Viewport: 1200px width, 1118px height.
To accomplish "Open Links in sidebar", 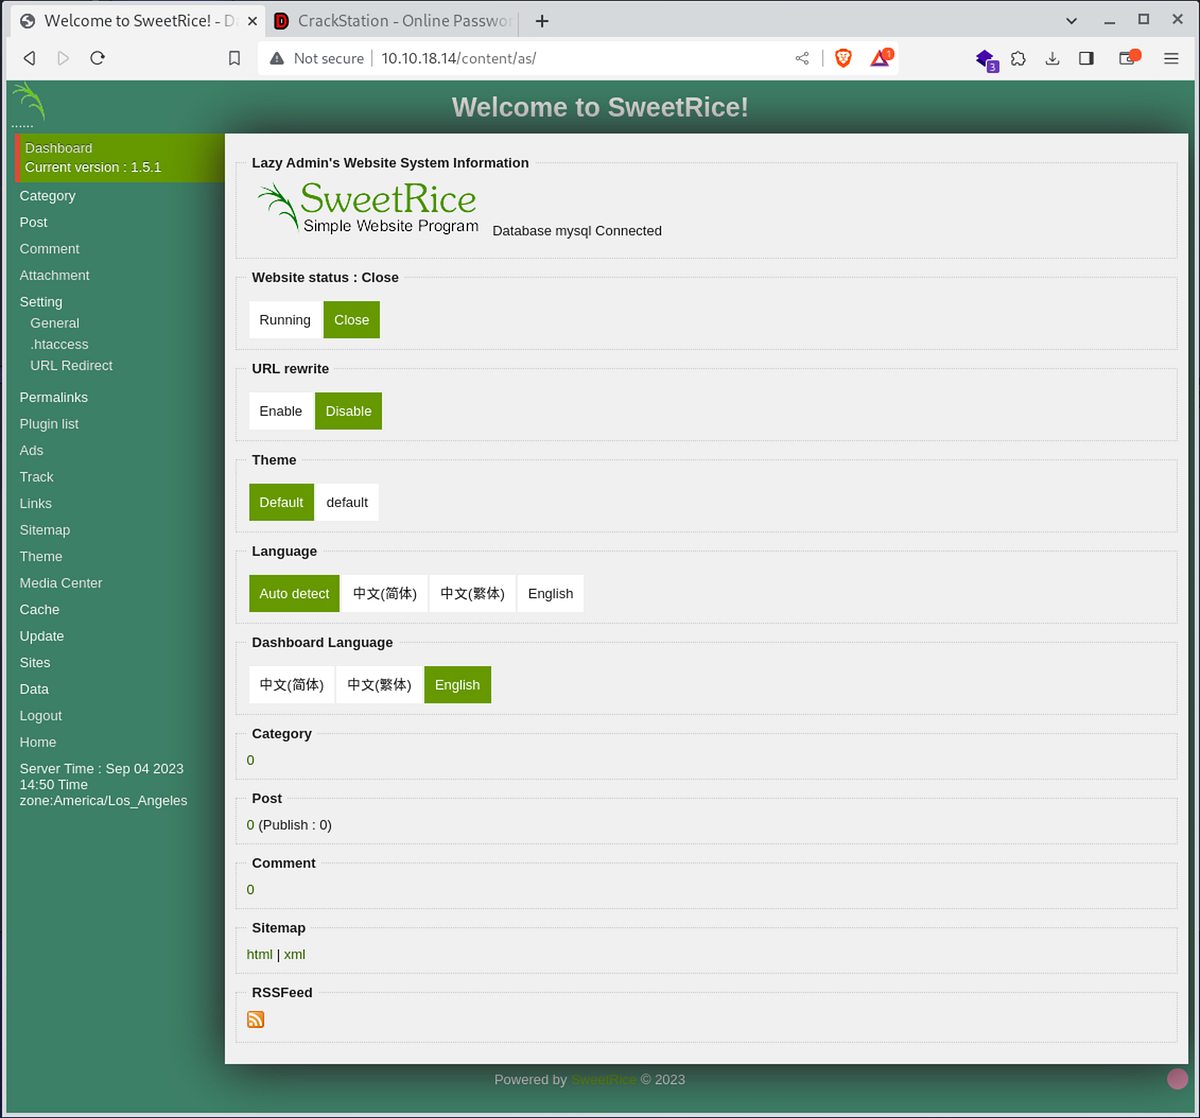I will tap(35, 503).
